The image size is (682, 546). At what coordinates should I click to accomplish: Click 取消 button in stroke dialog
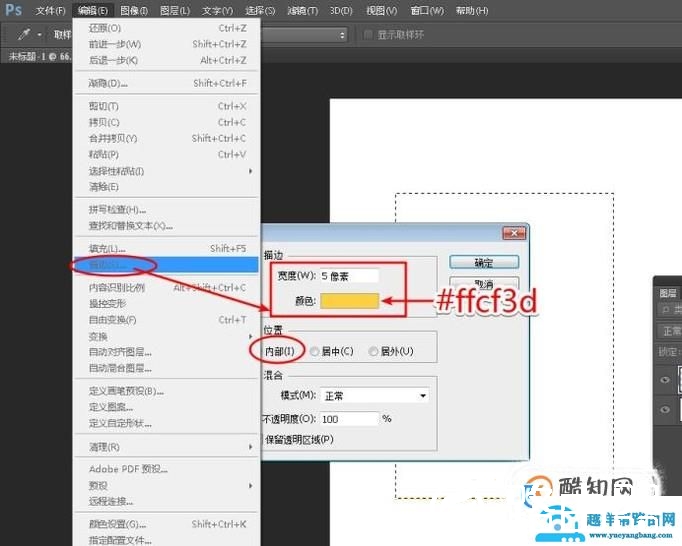(x=484, y=284)
